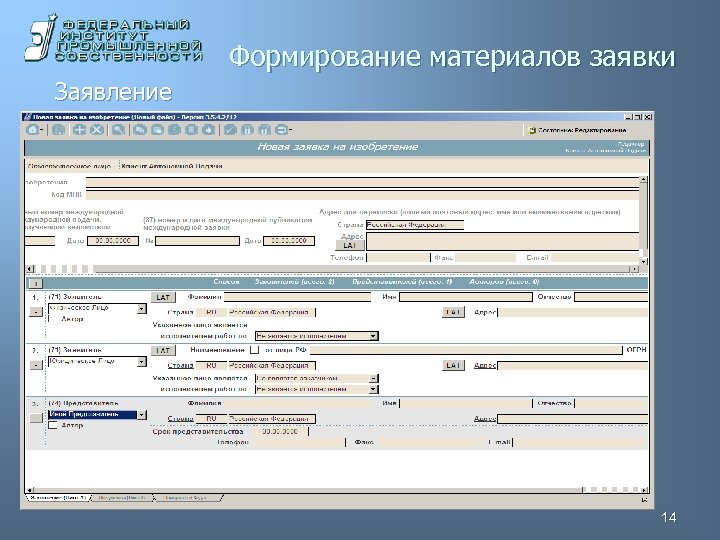The width and height of the screenshot is (720, 540).
Task: Focus the '№' field of international publication
Action: [x=197, y=241]
